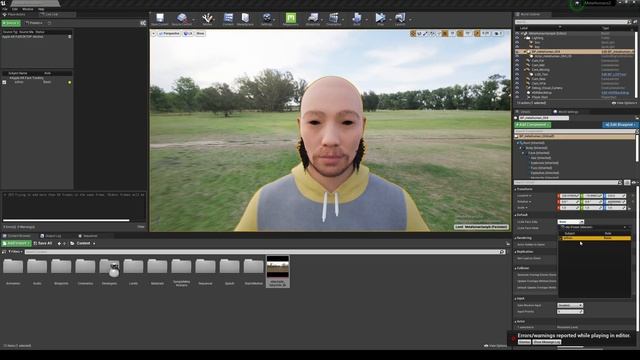Viewport: 640px width, 360px height.
Task: Switch to the World Settings tab
Action: pyautogui.click(x=566, y=112)
